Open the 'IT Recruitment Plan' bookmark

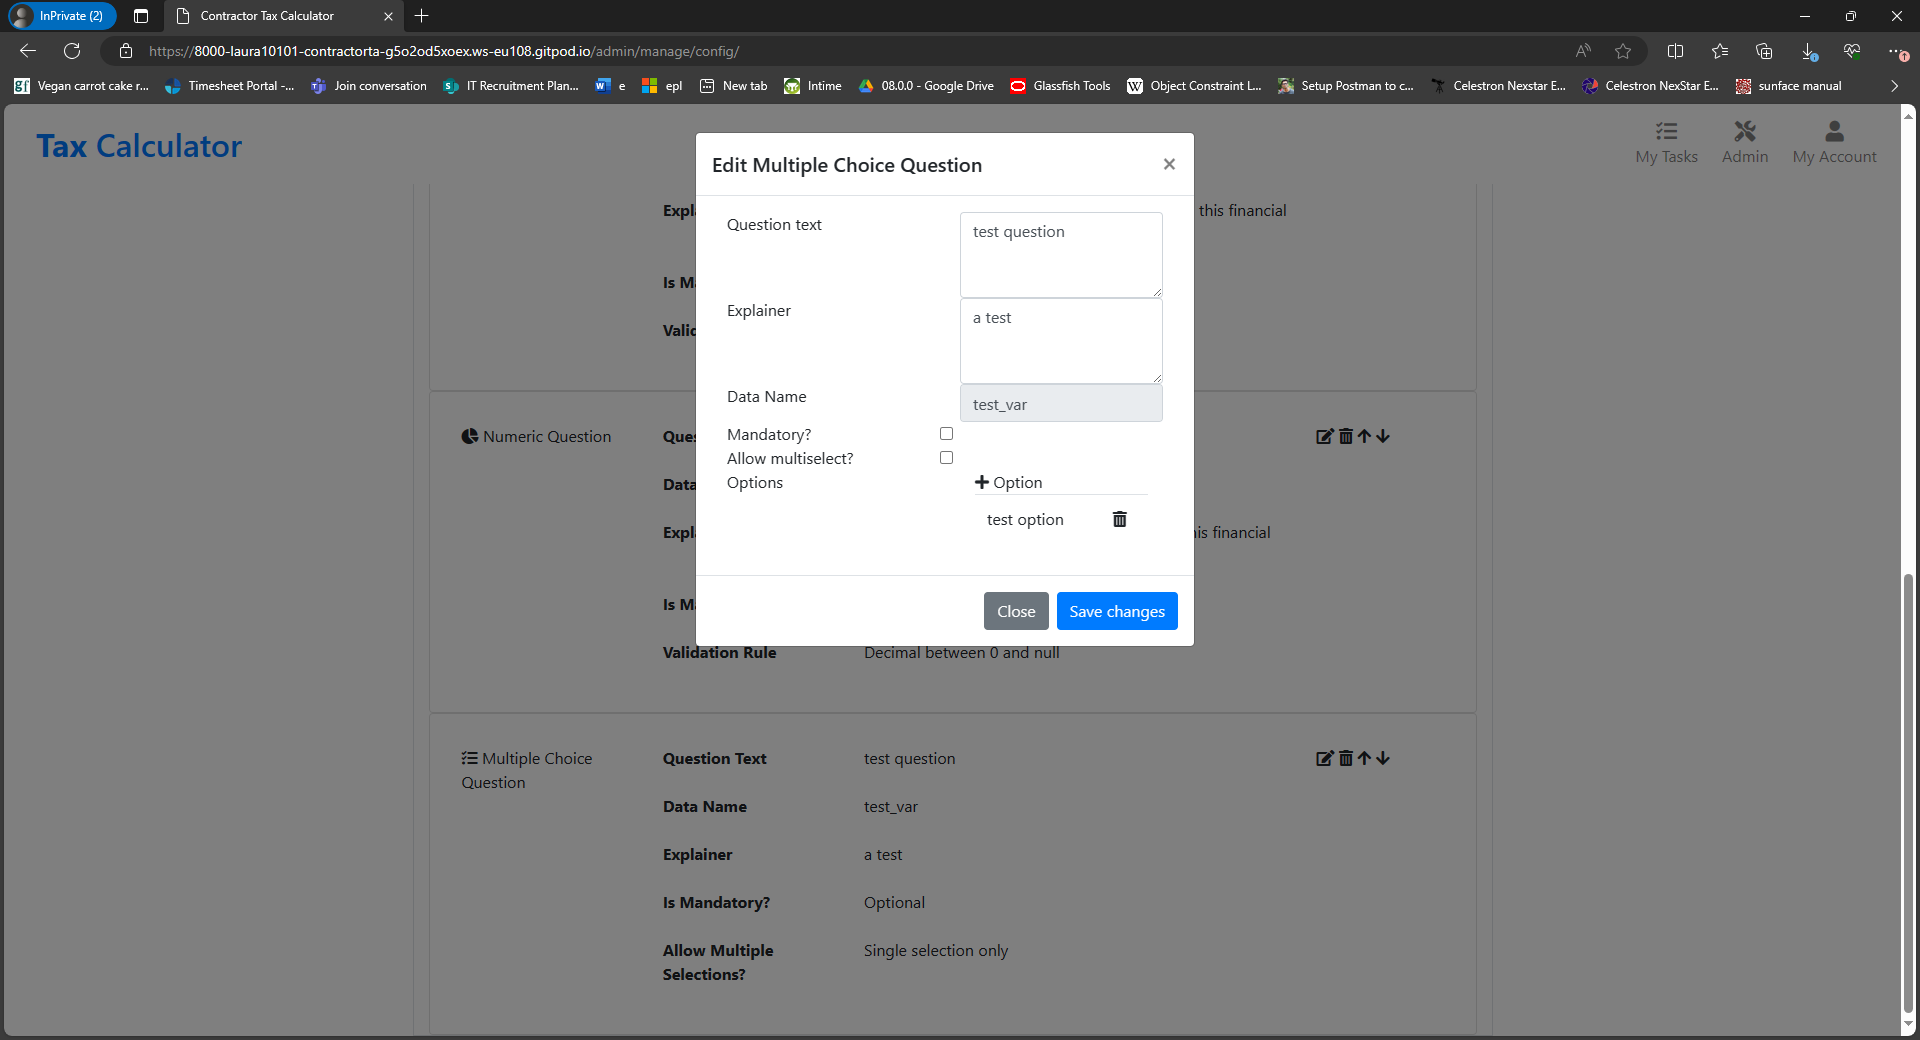(511, 86)
